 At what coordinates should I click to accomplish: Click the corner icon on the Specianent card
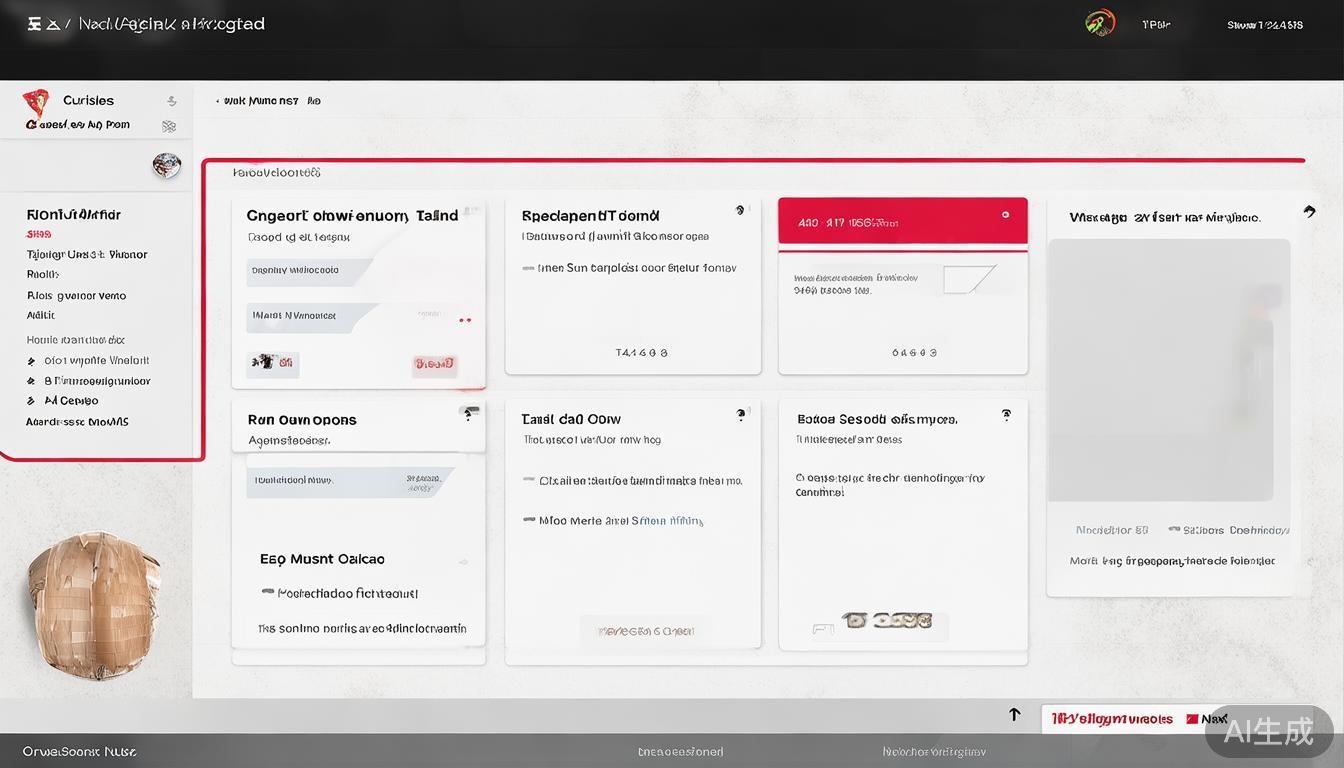(x=740, y=210)
